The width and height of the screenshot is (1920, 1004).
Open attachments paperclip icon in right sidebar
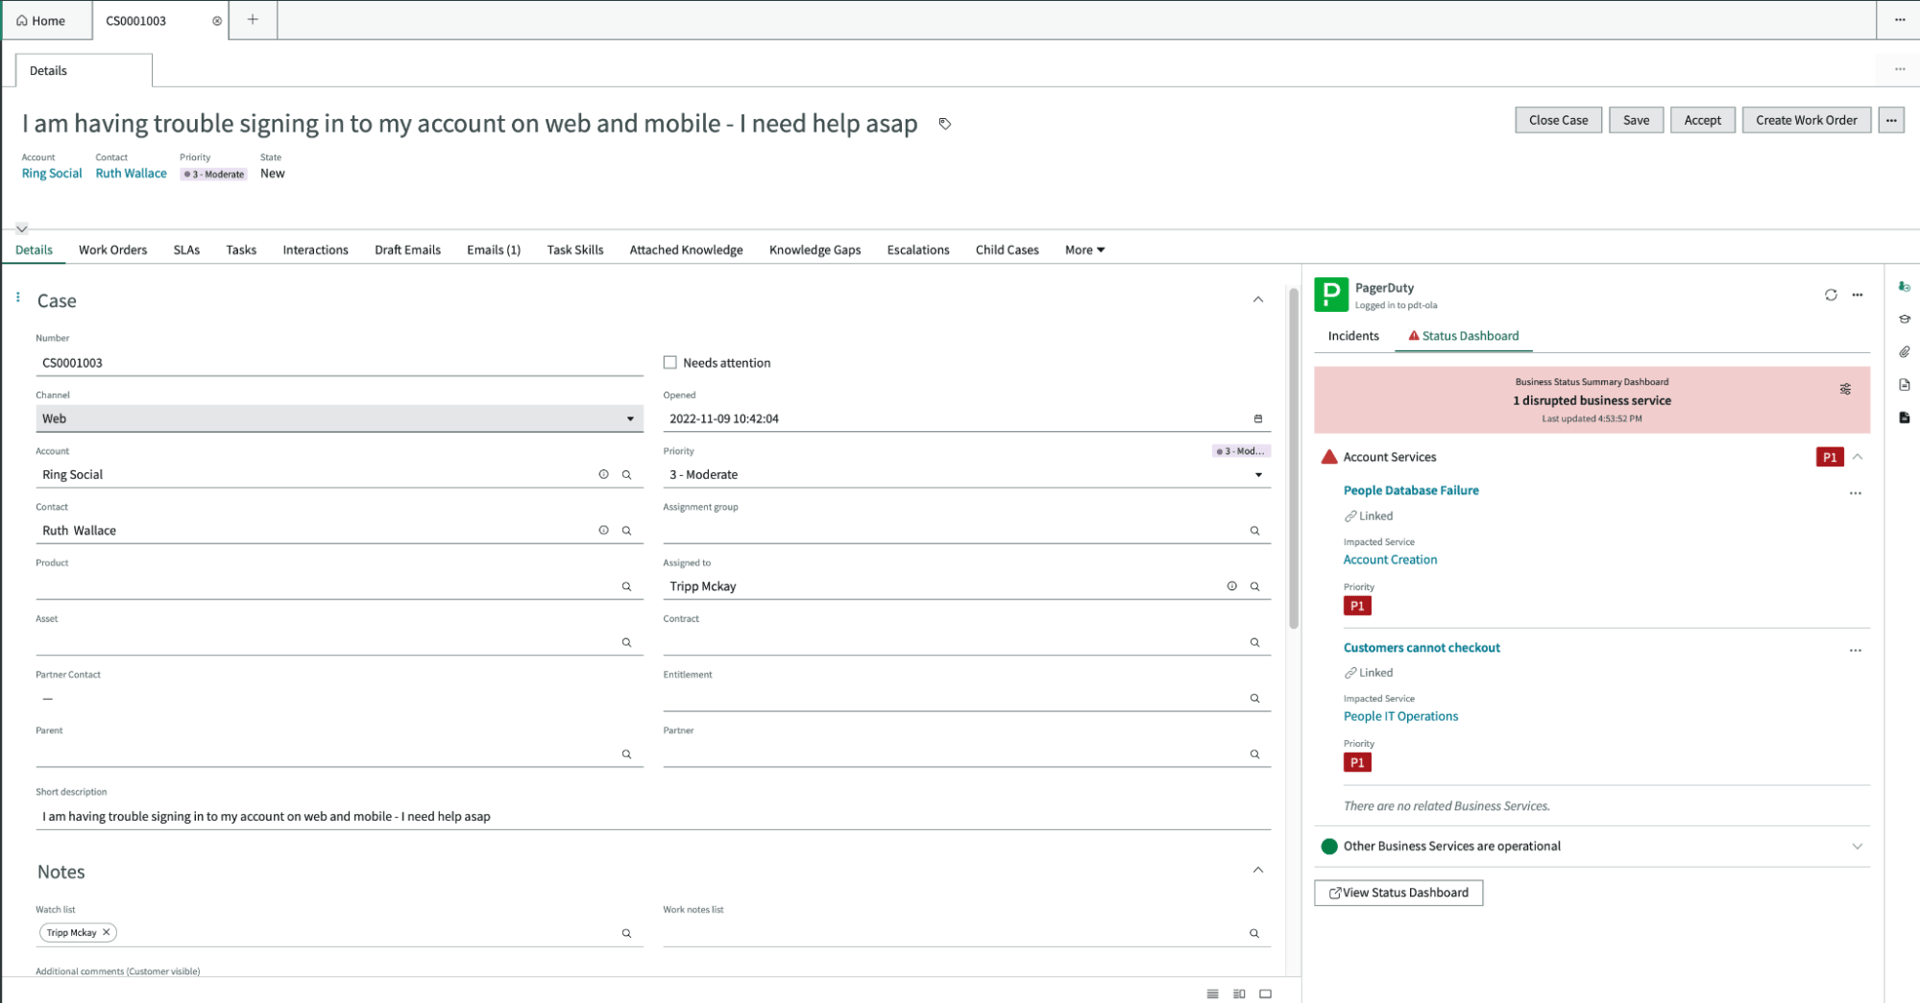click(x=1903, y=352)
